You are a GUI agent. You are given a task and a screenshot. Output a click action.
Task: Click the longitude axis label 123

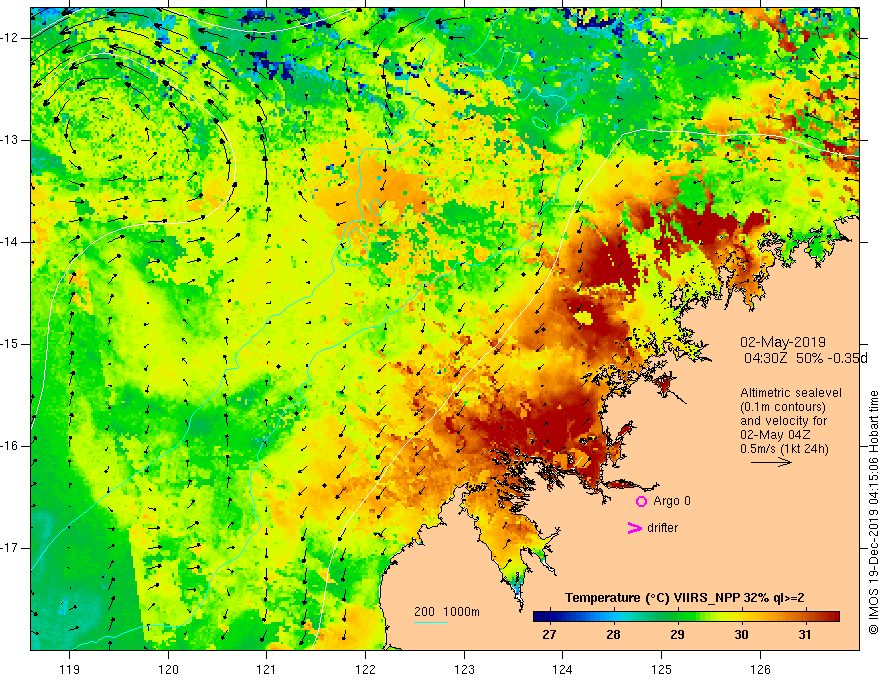pyautogui.click(x=464, y=669)
